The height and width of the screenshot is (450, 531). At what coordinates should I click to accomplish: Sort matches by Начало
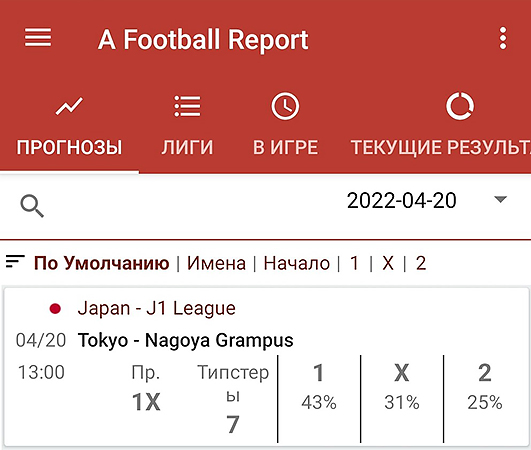tap(297, 263)
